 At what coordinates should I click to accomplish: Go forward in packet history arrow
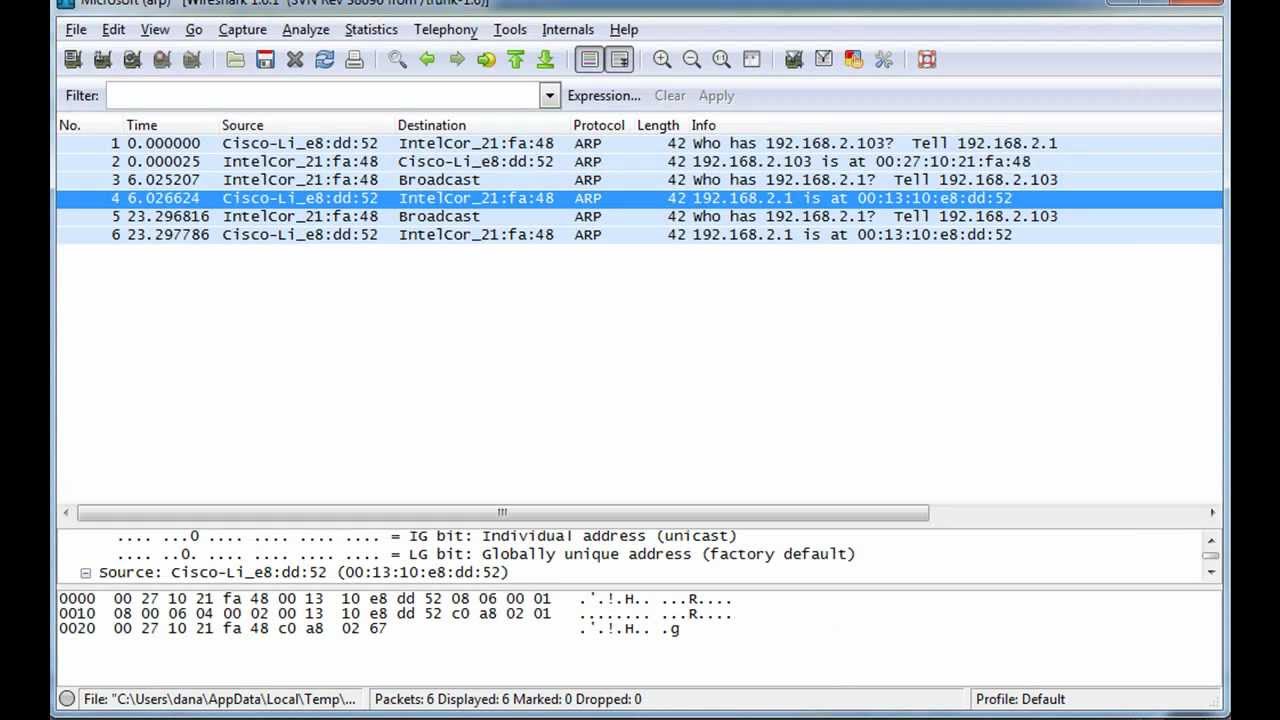click(457, 60)
